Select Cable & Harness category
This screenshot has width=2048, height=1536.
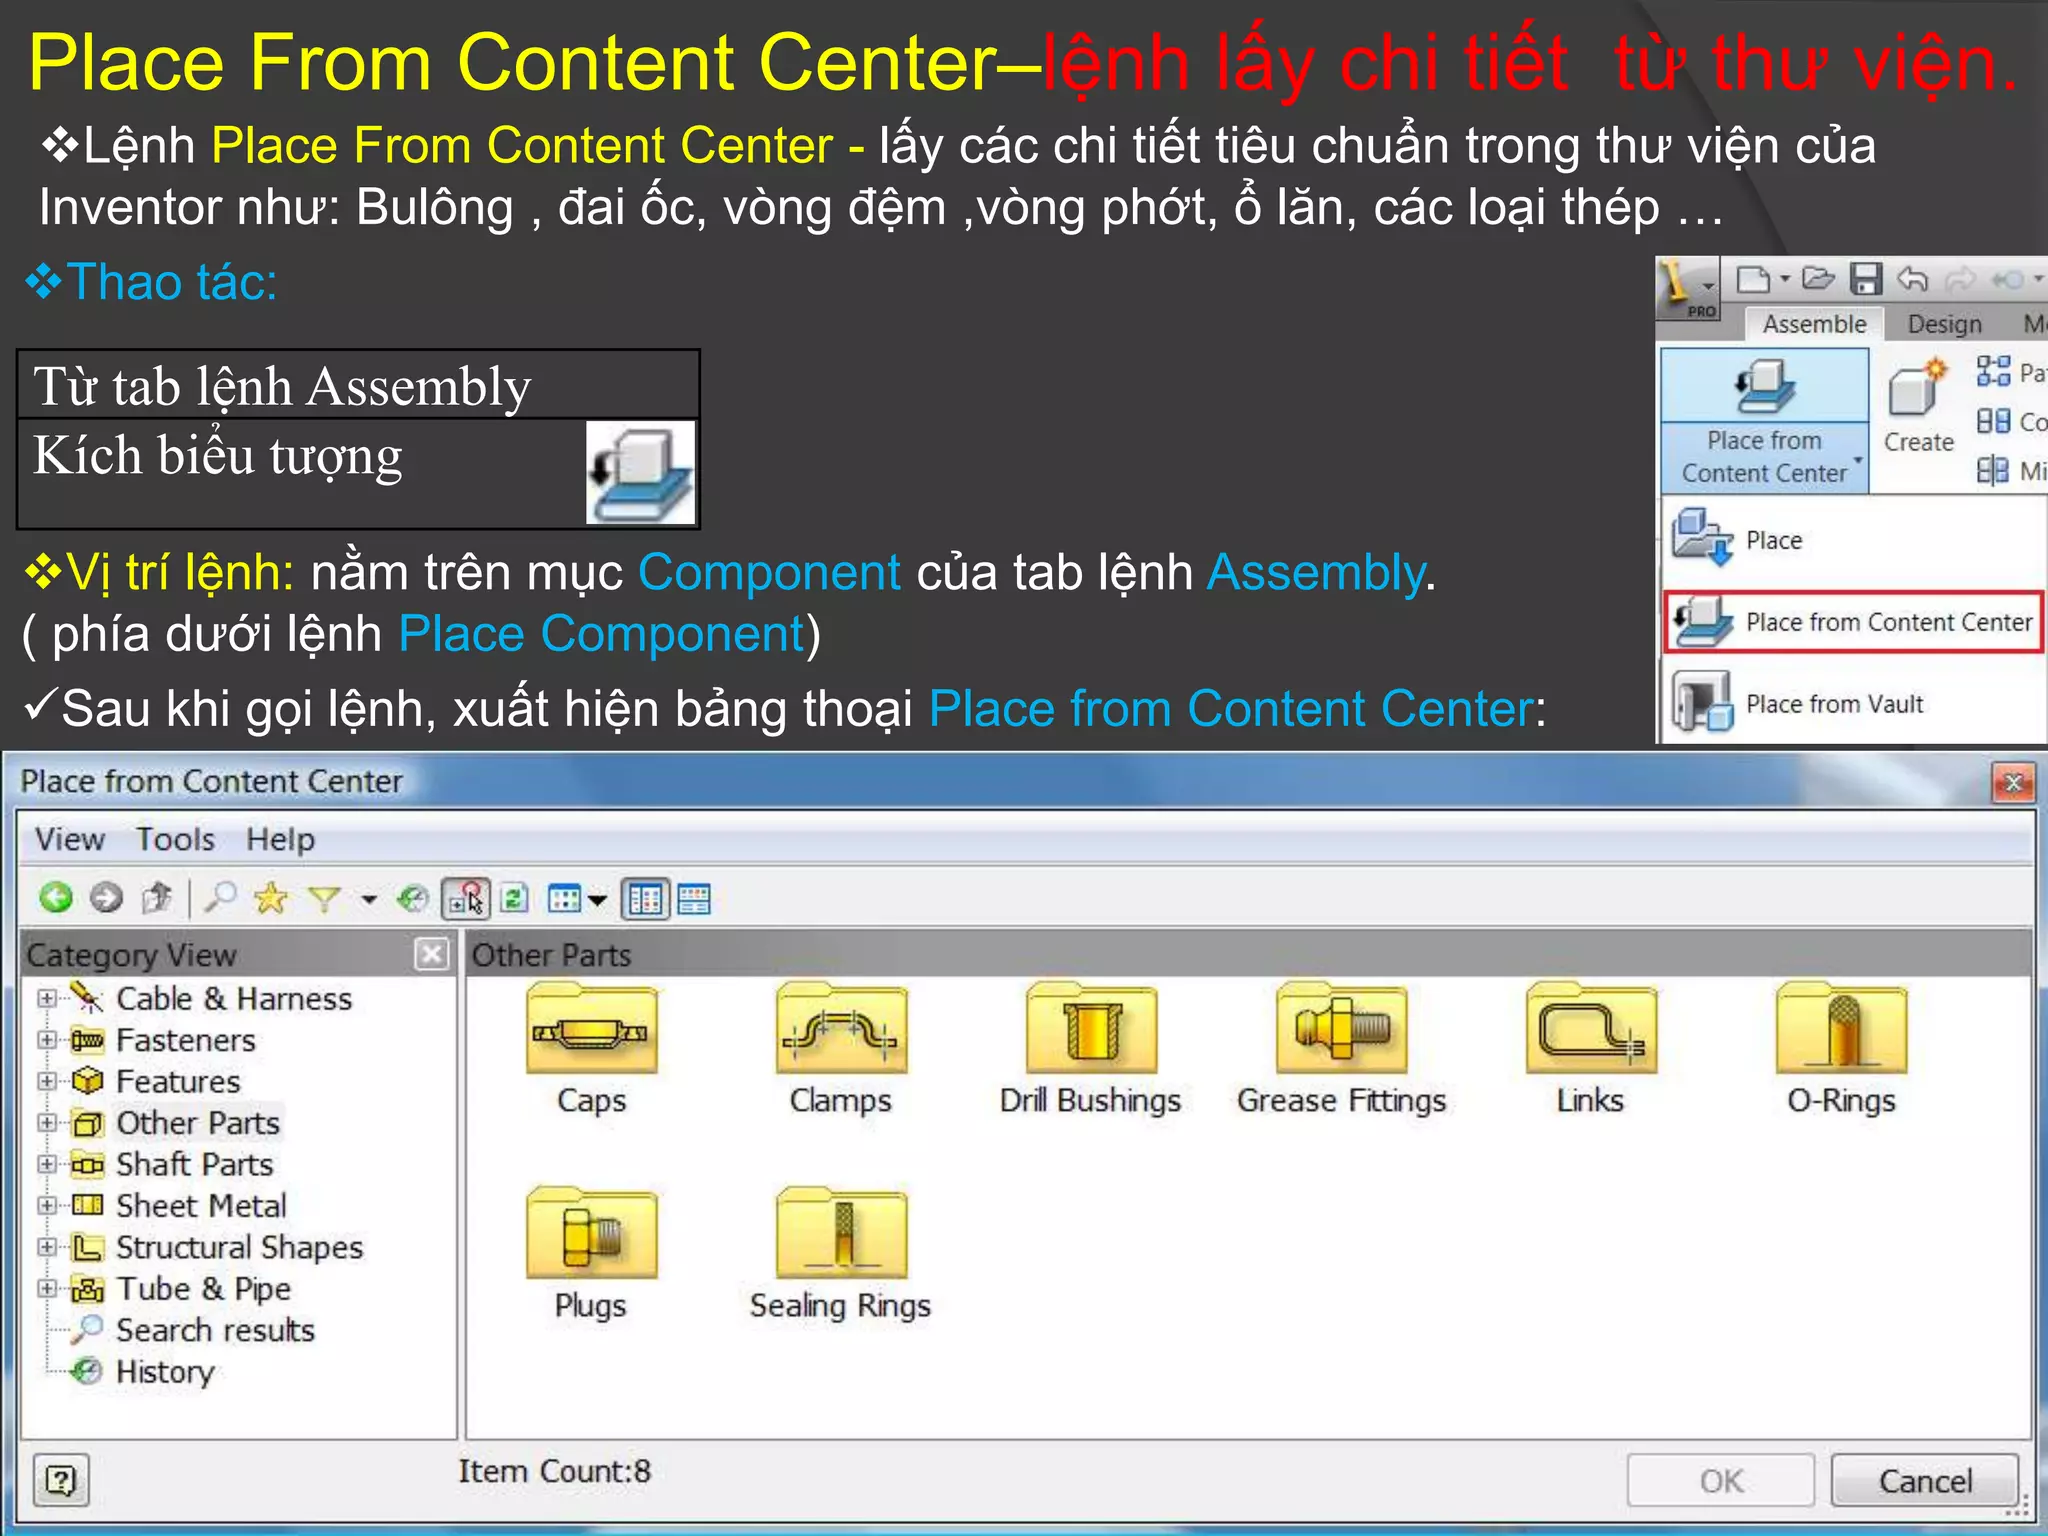click(234, 998)
